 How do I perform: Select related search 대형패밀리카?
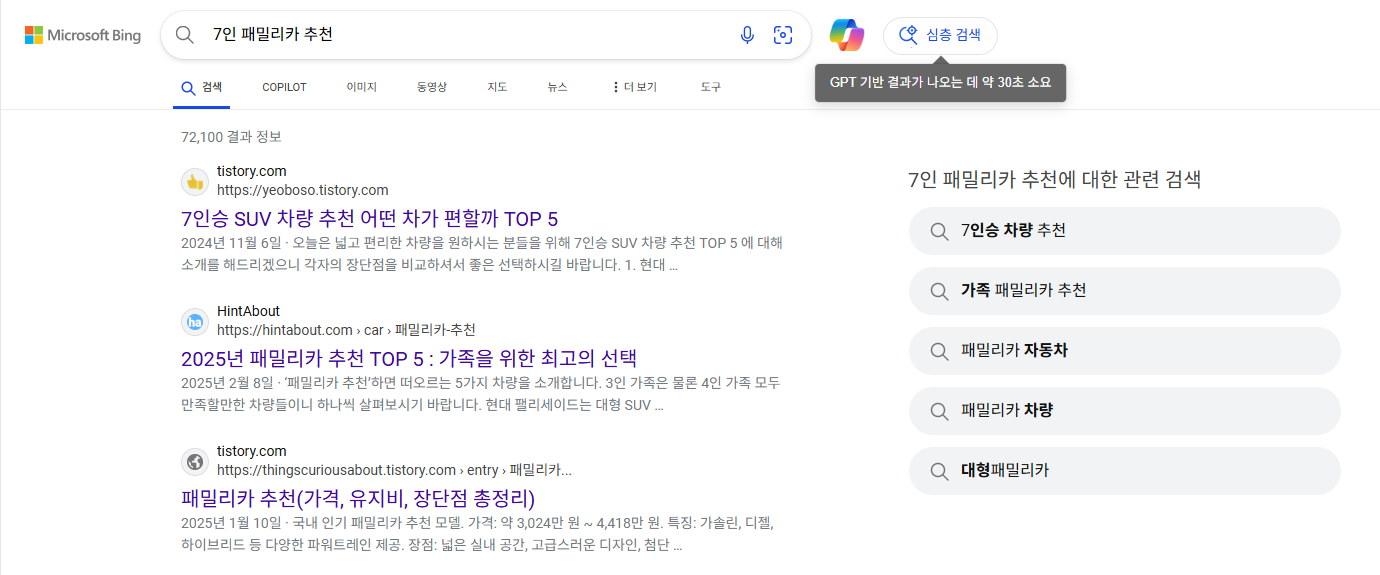[1124, 471]
